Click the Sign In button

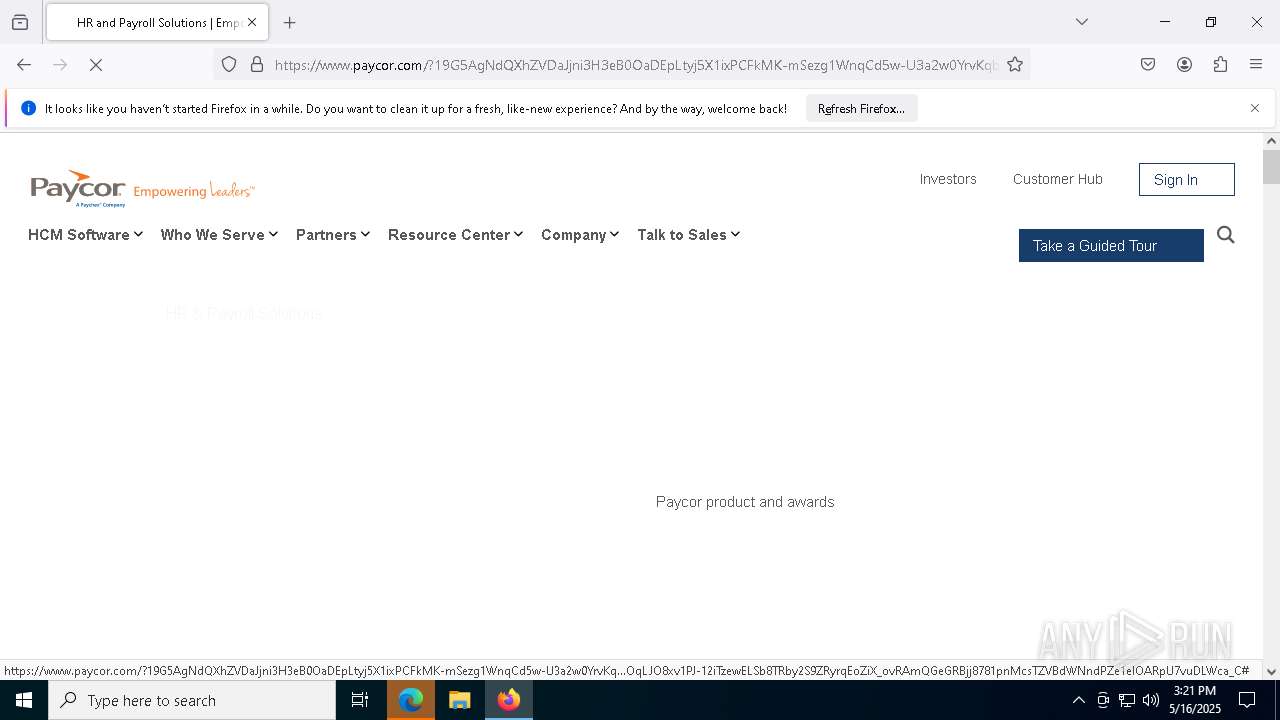pos(1186,180)
